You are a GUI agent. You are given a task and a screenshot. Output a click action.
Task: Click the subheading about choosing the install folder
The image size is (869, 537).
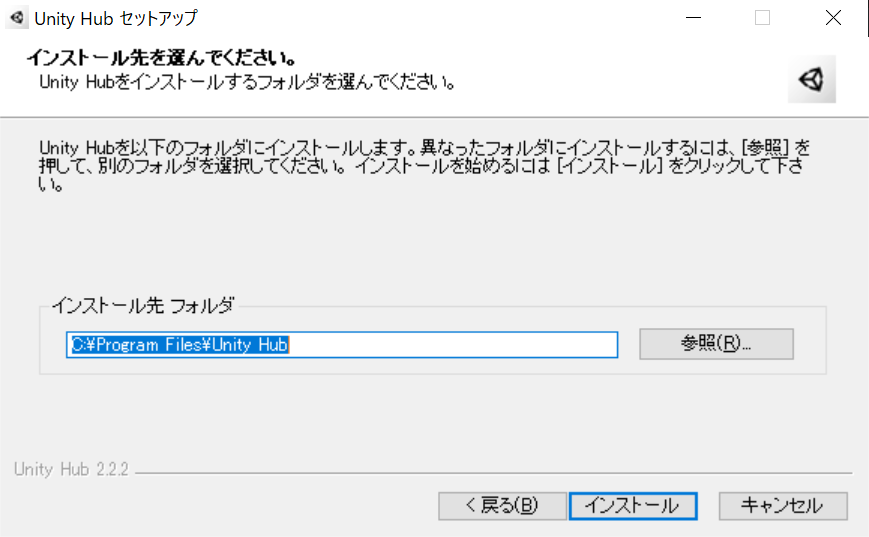[x=247, y=82]
